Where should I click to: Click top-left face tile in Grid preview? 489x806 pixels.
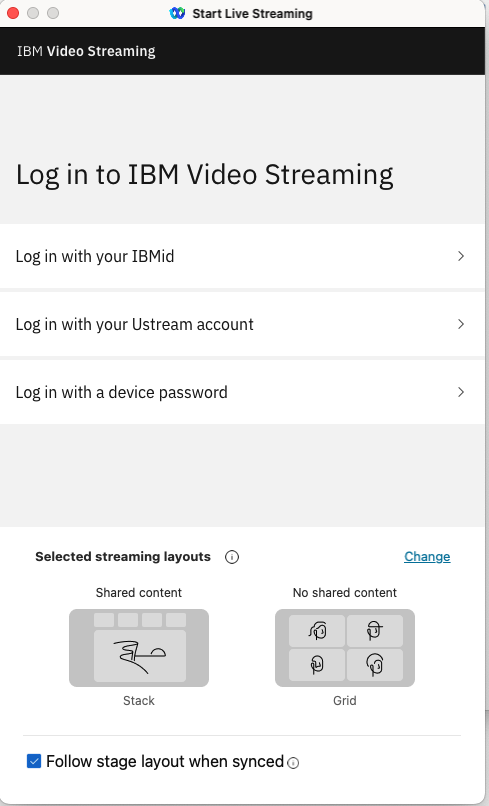click(317, 631)
